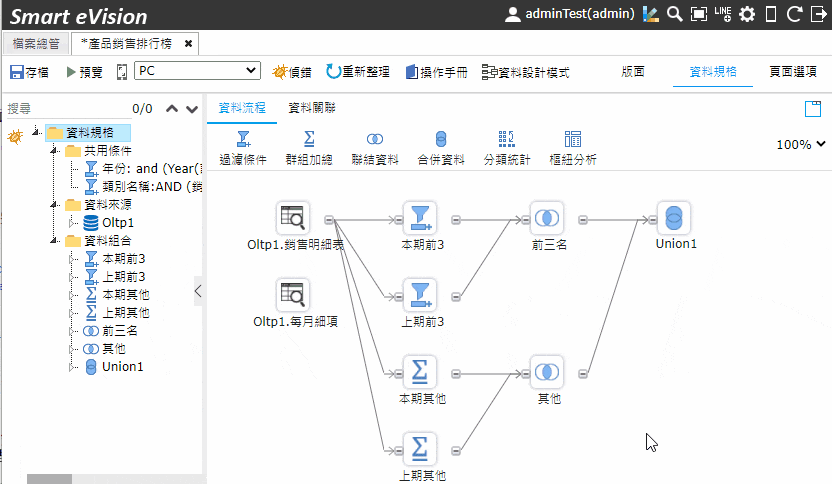832x484 pixels.
Task: Go to next search result arrow
Action: [192, 109]
